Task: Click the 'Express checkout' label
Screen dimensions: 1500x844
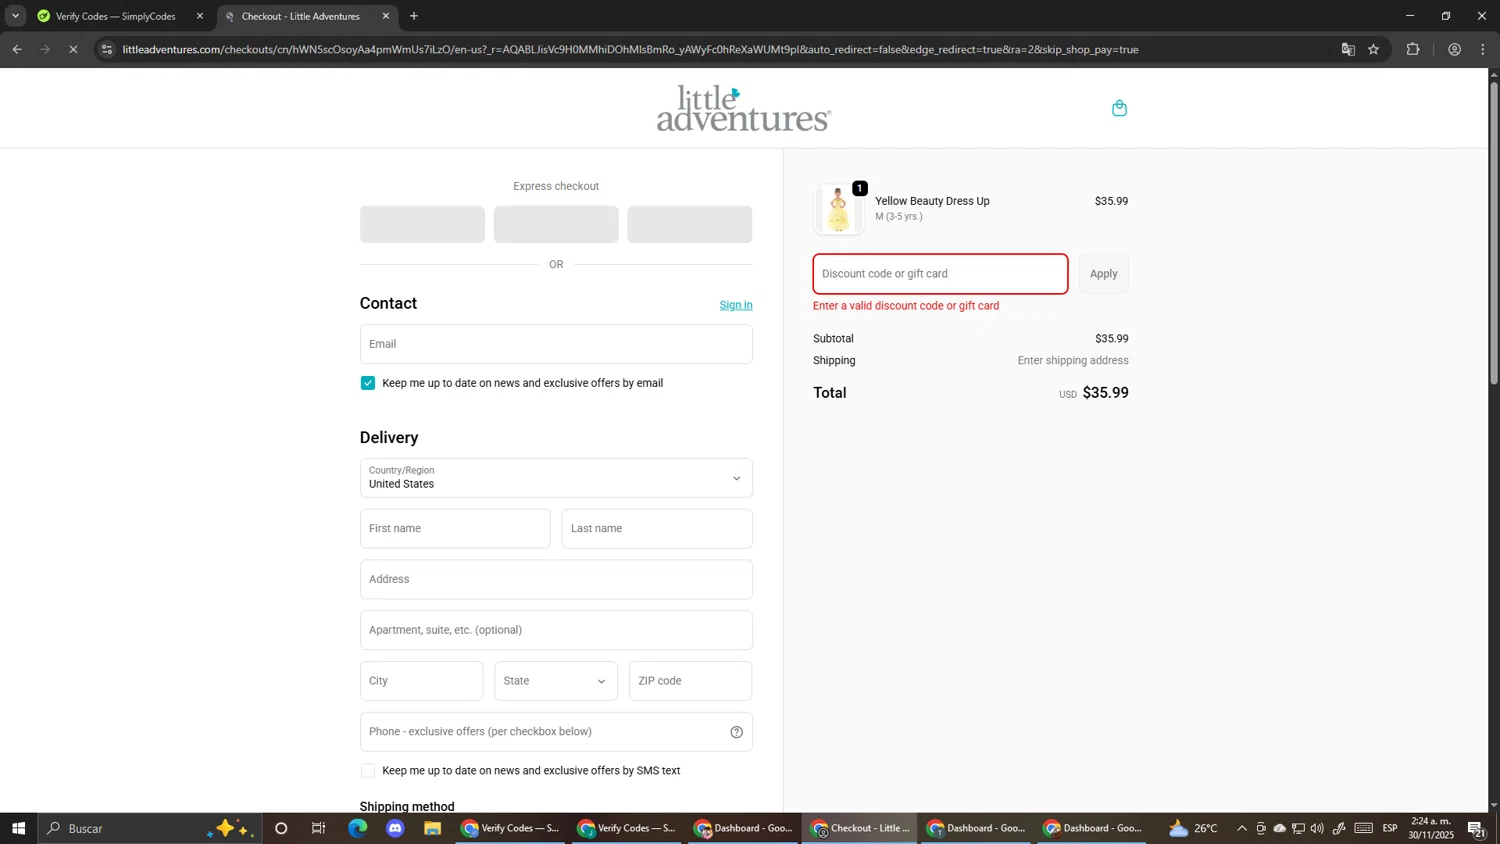Action: [556, 186]
